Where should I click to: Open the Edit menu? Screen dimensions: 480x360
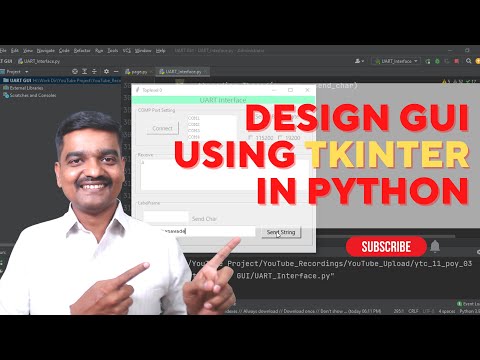(15, 51)
